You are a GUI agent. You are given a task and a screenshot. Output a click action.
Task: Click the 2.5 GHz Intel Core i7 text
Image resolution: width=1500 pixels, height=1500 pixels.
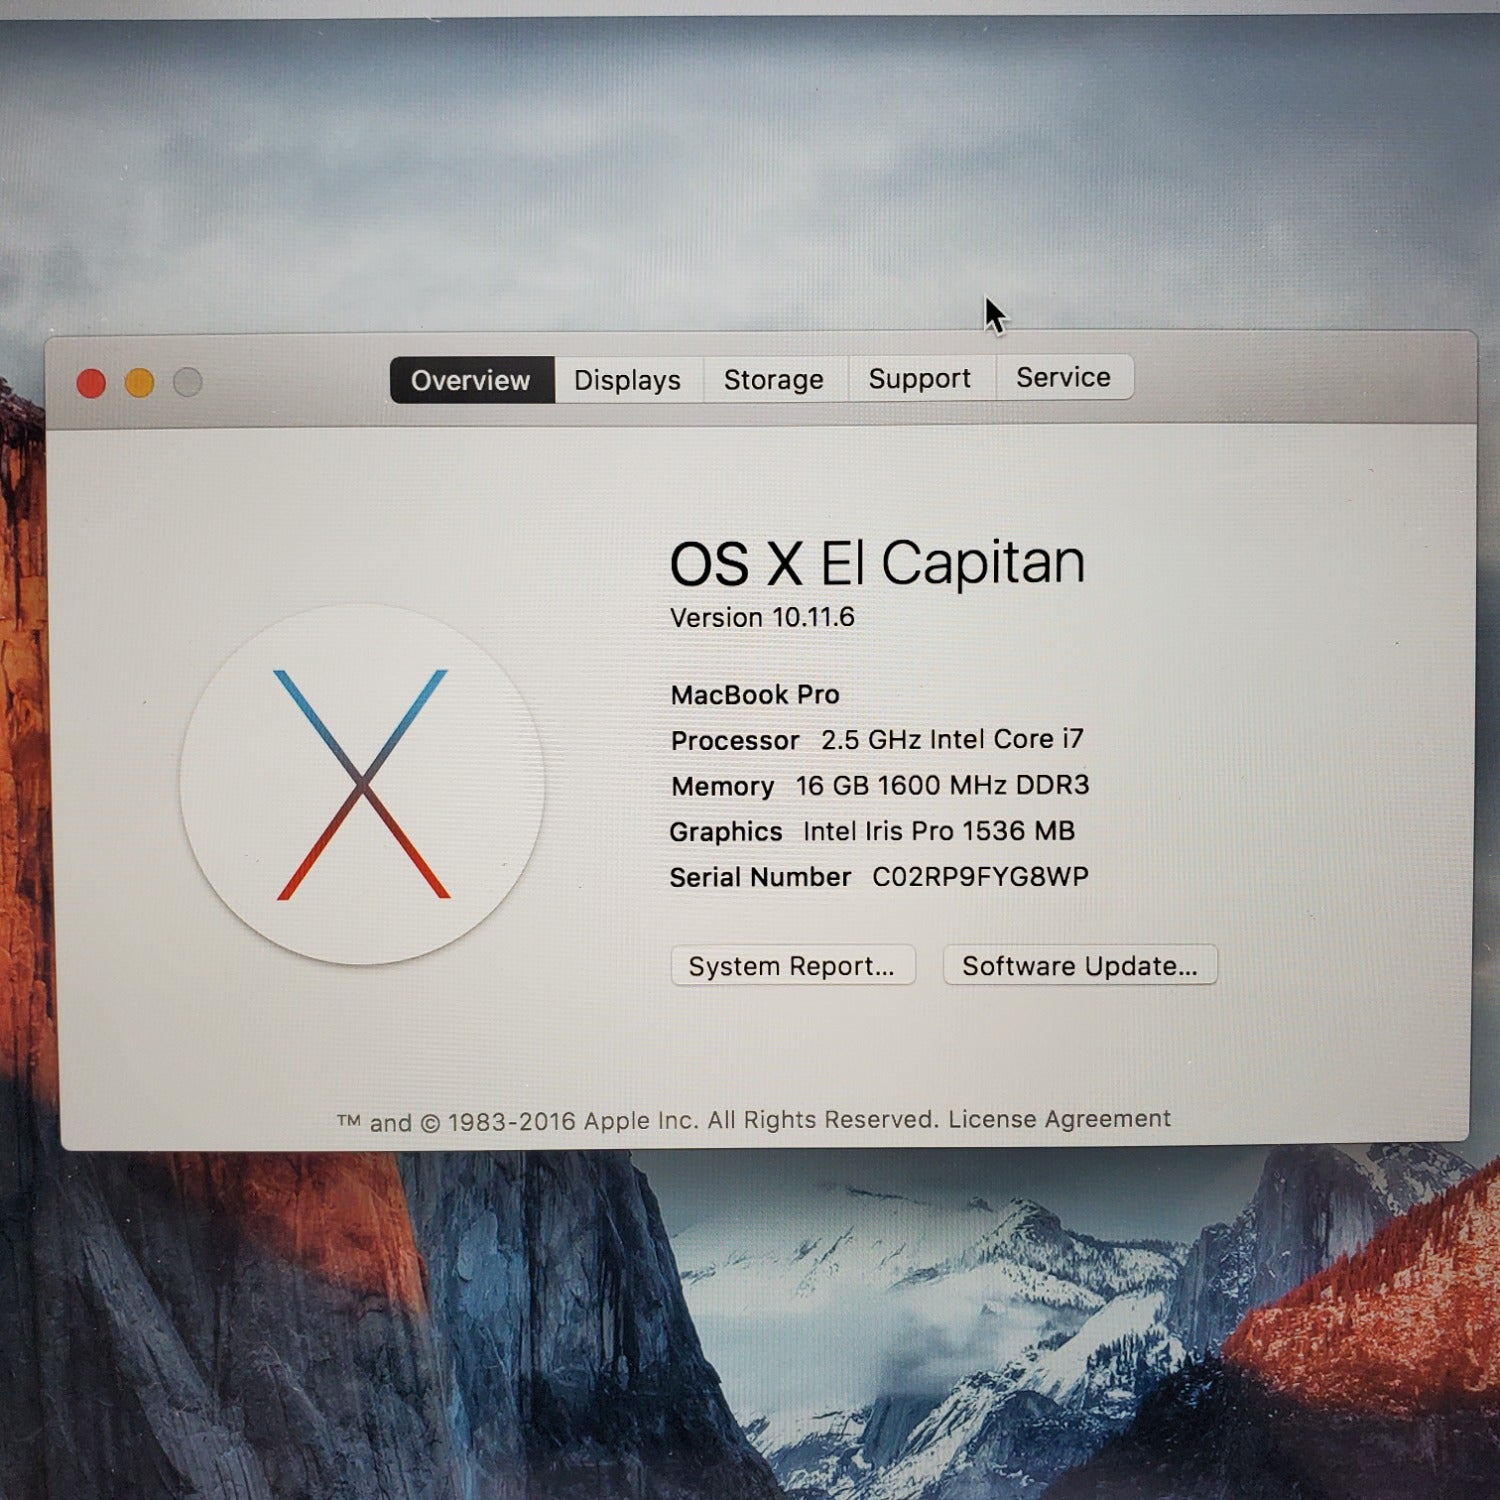(952, 739)
